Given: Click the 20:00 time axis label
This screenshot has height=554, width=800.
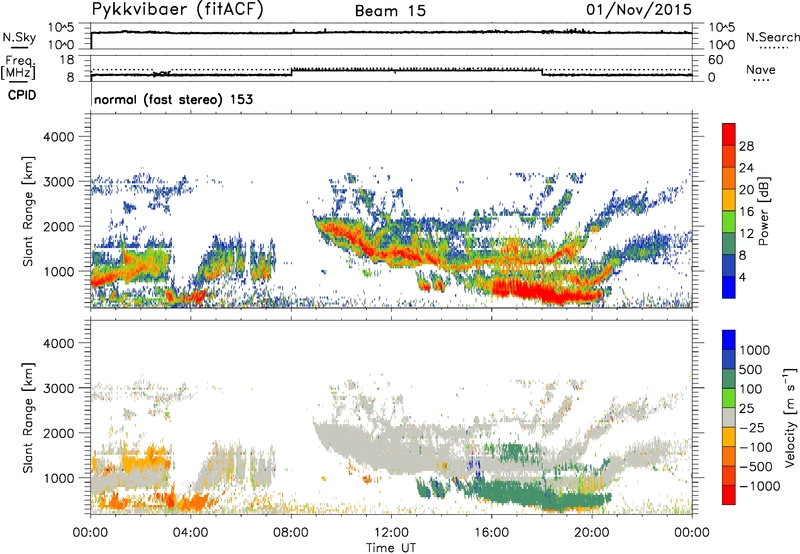Looking at the screenshot, I should point(592,533).
